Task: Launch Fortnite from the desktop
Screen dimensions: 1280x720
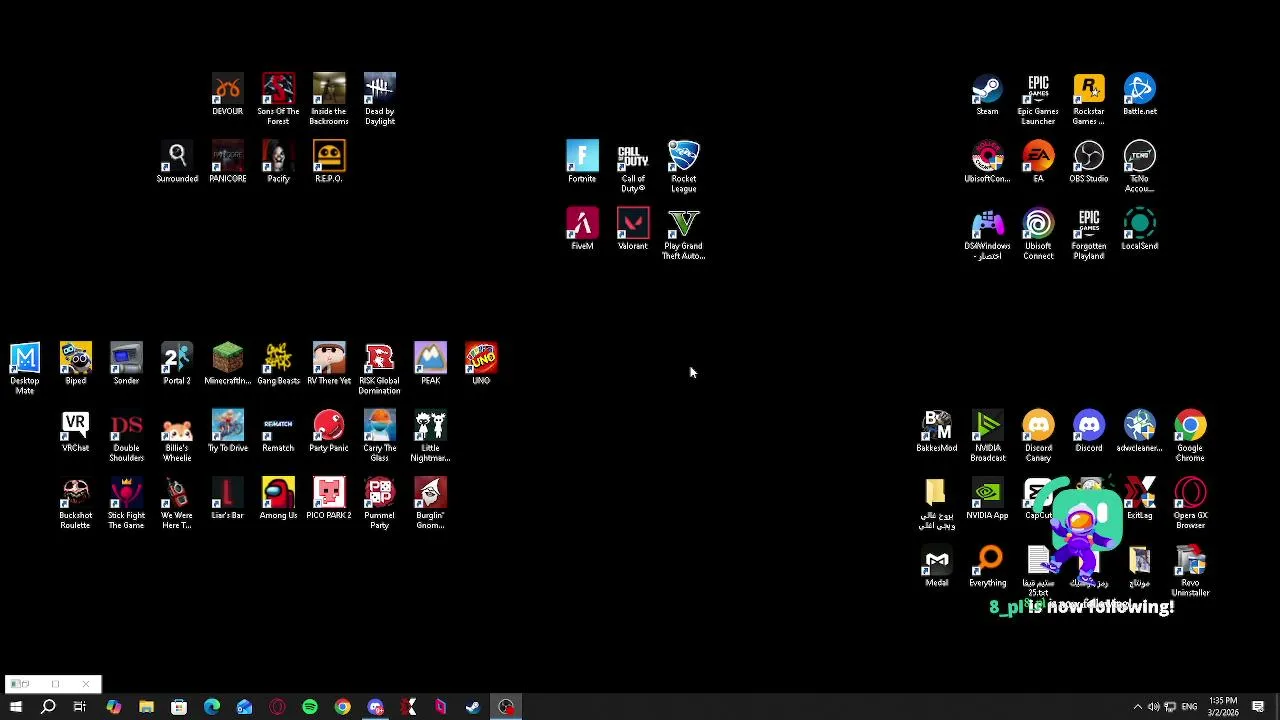Action: (582, 163)
